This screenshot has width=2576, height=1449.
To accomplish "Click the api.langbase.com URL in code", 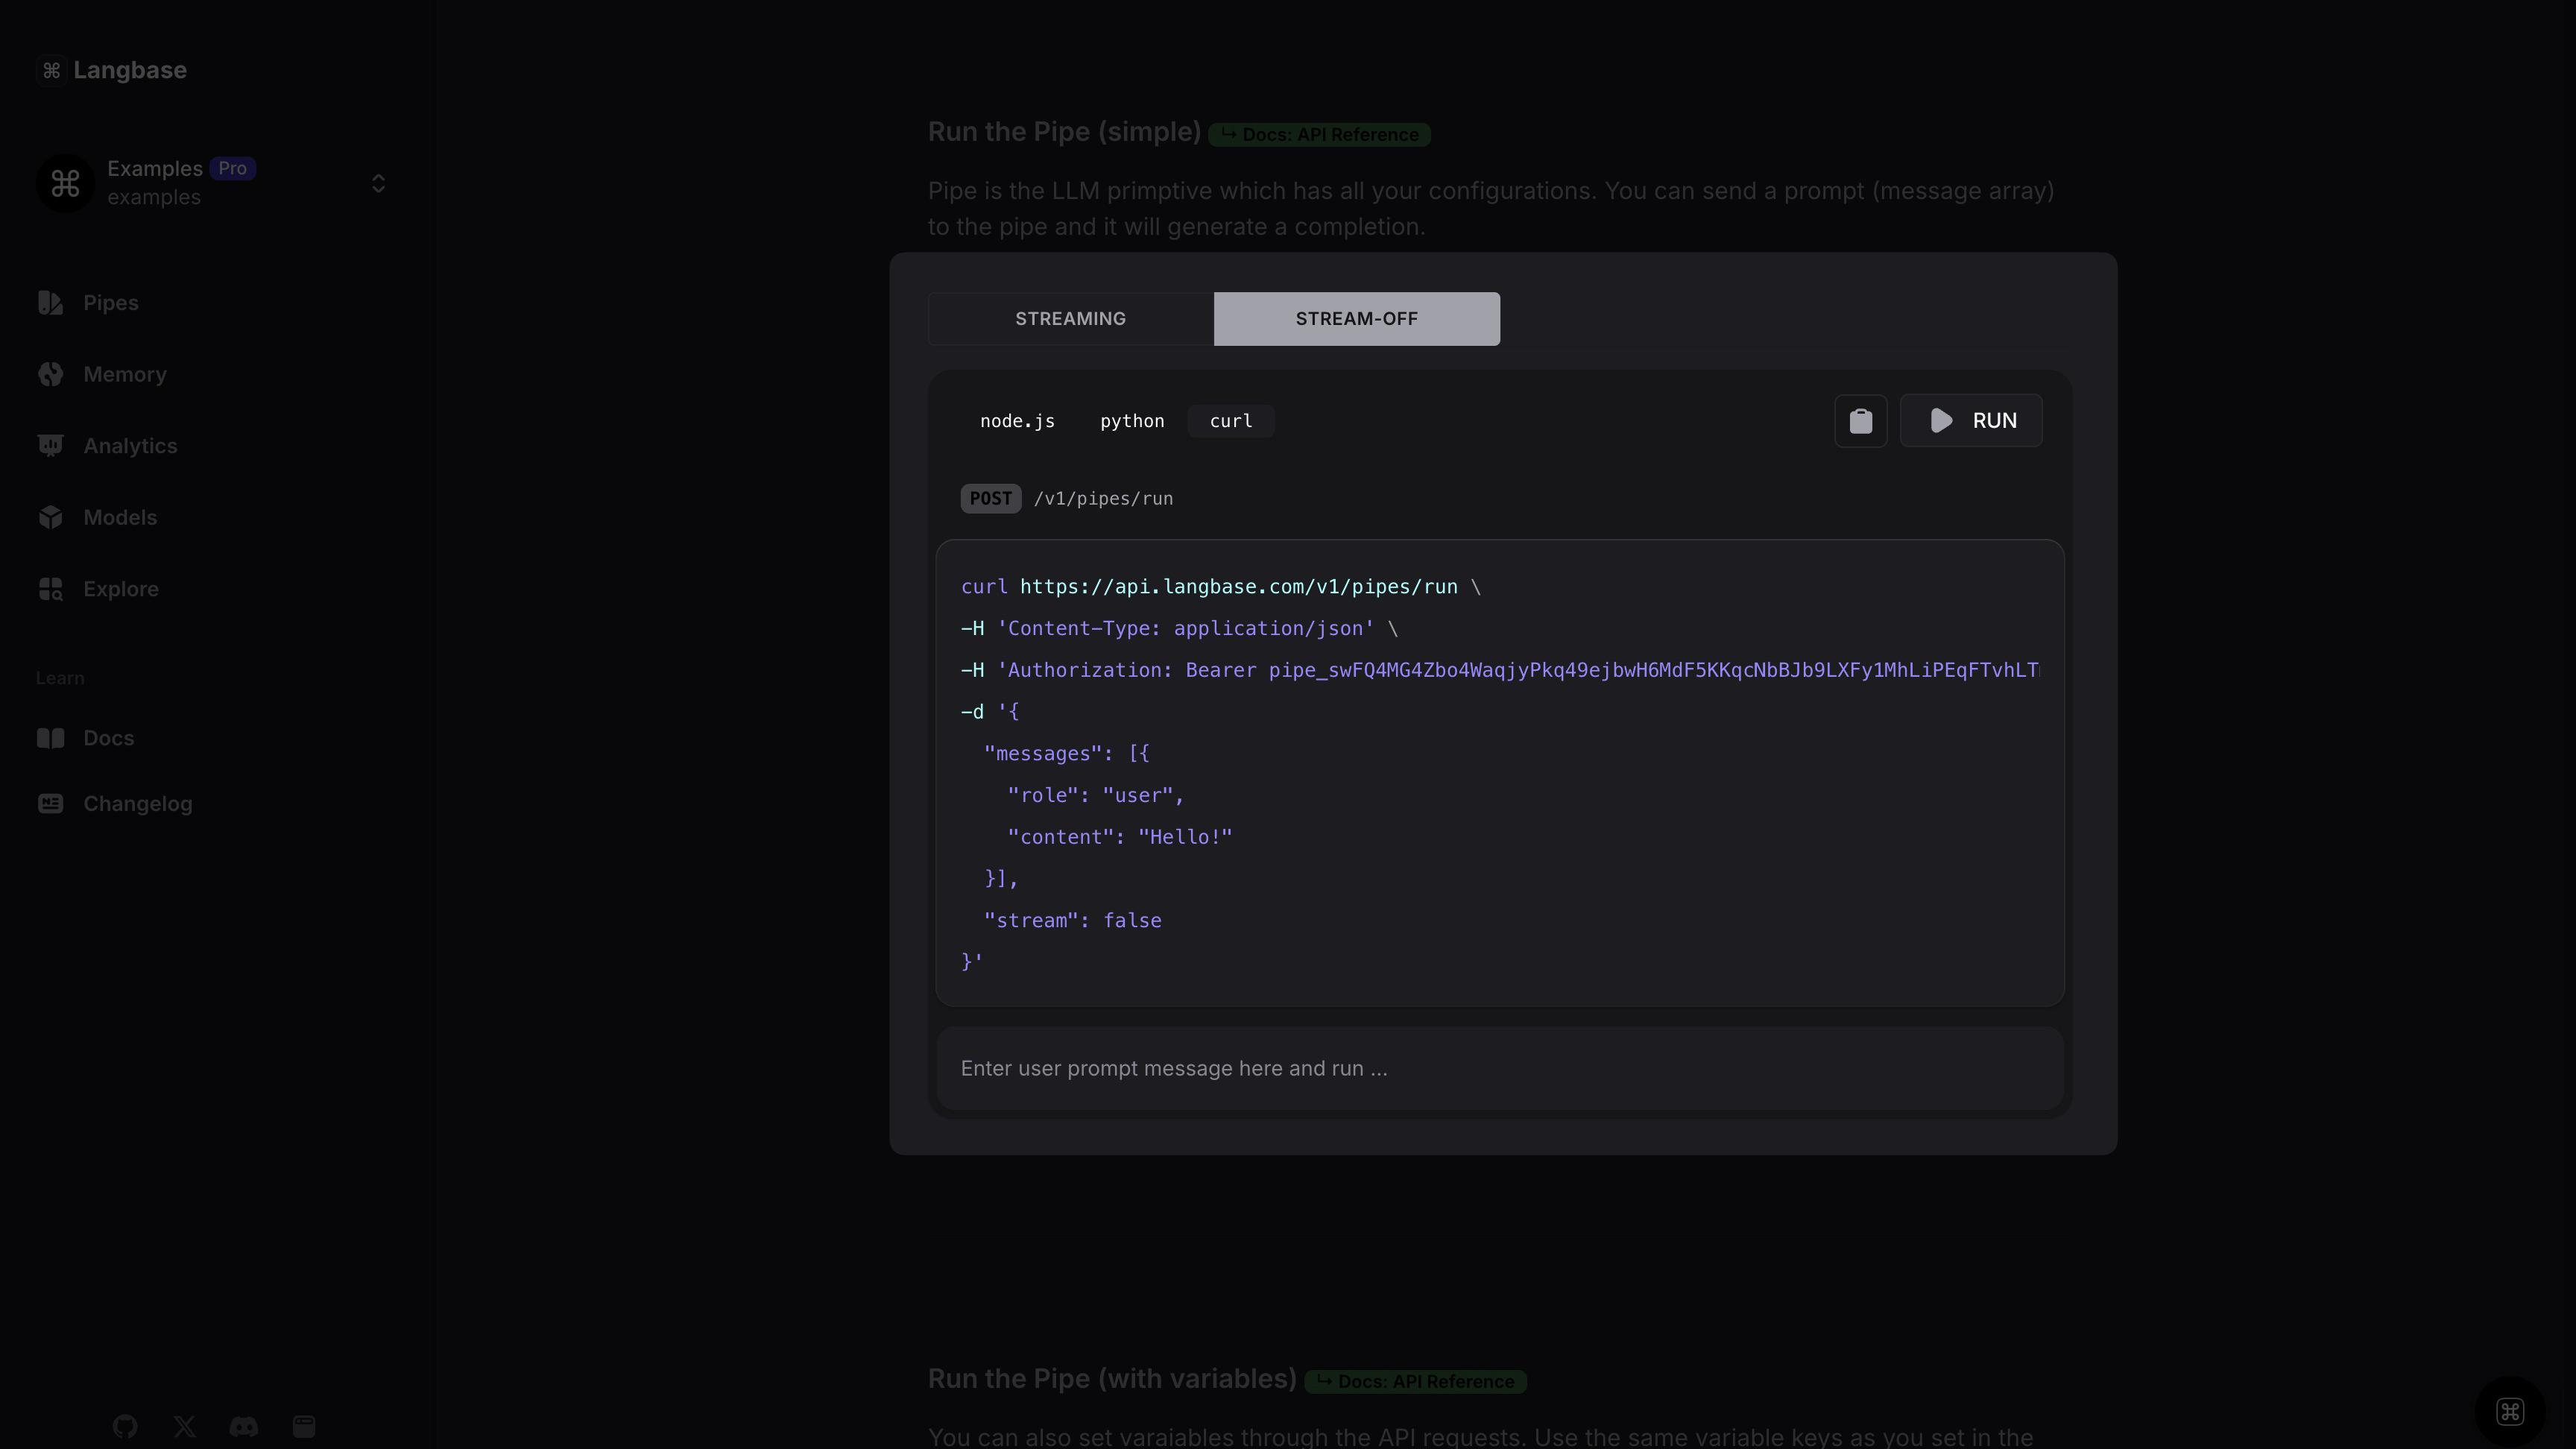I will [1238, 587].
